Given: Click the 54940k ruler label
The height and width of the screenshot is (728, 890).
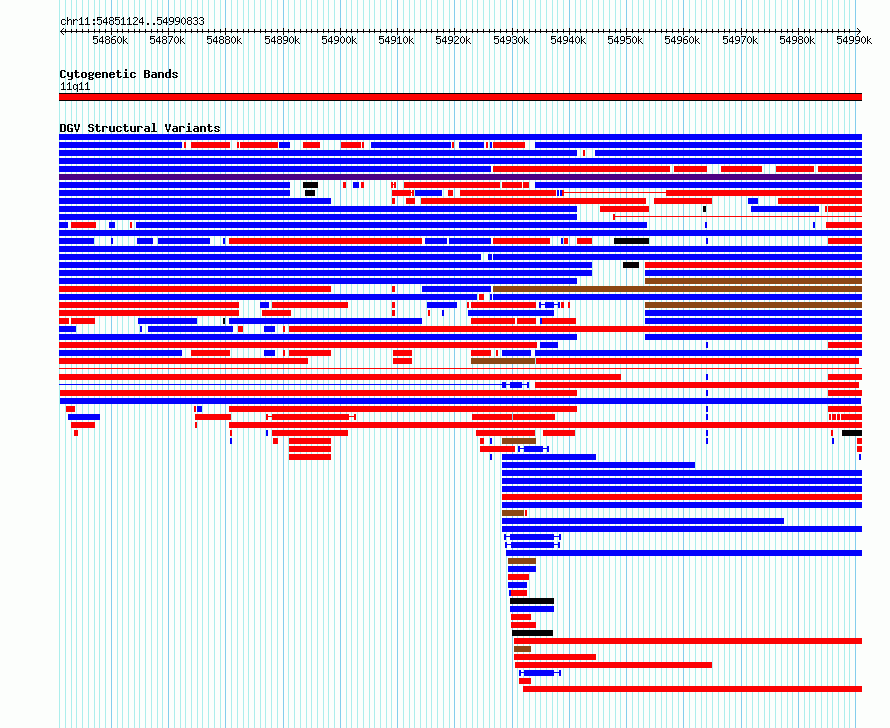Looking at the screenshot, I should (x=569, y=40).
